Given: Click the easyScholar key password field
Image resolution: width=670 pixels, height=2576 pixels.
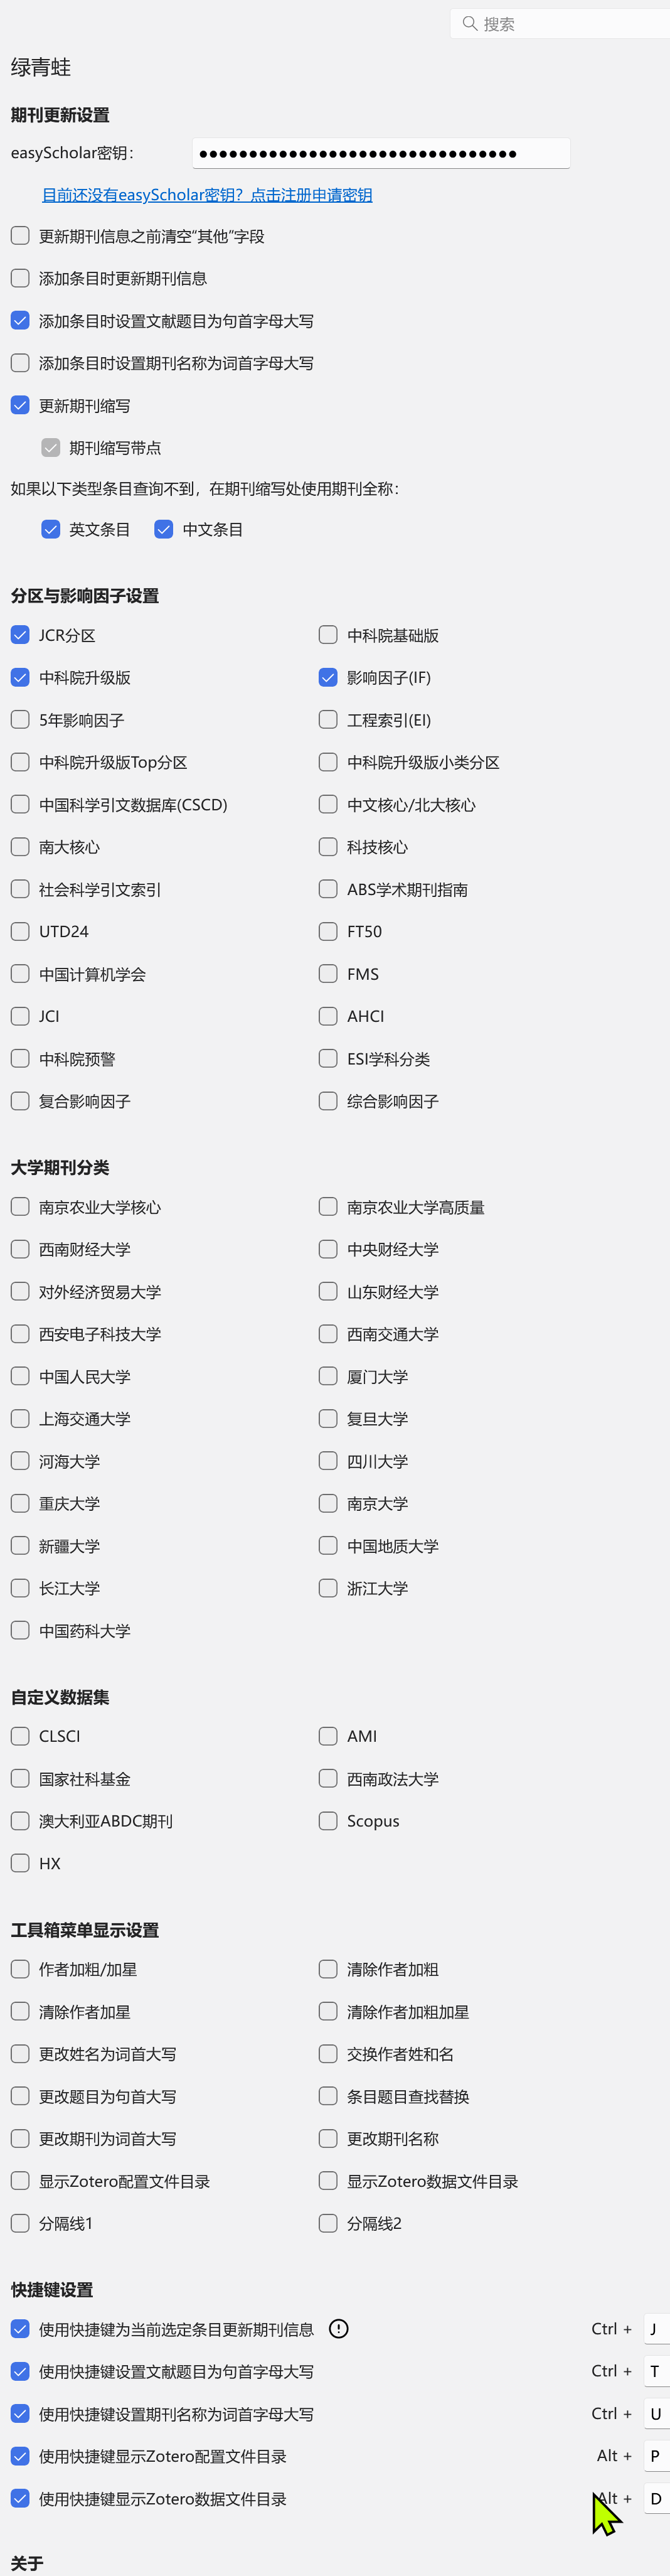Looking at the screenshot, I should click(x=380, y=153).
